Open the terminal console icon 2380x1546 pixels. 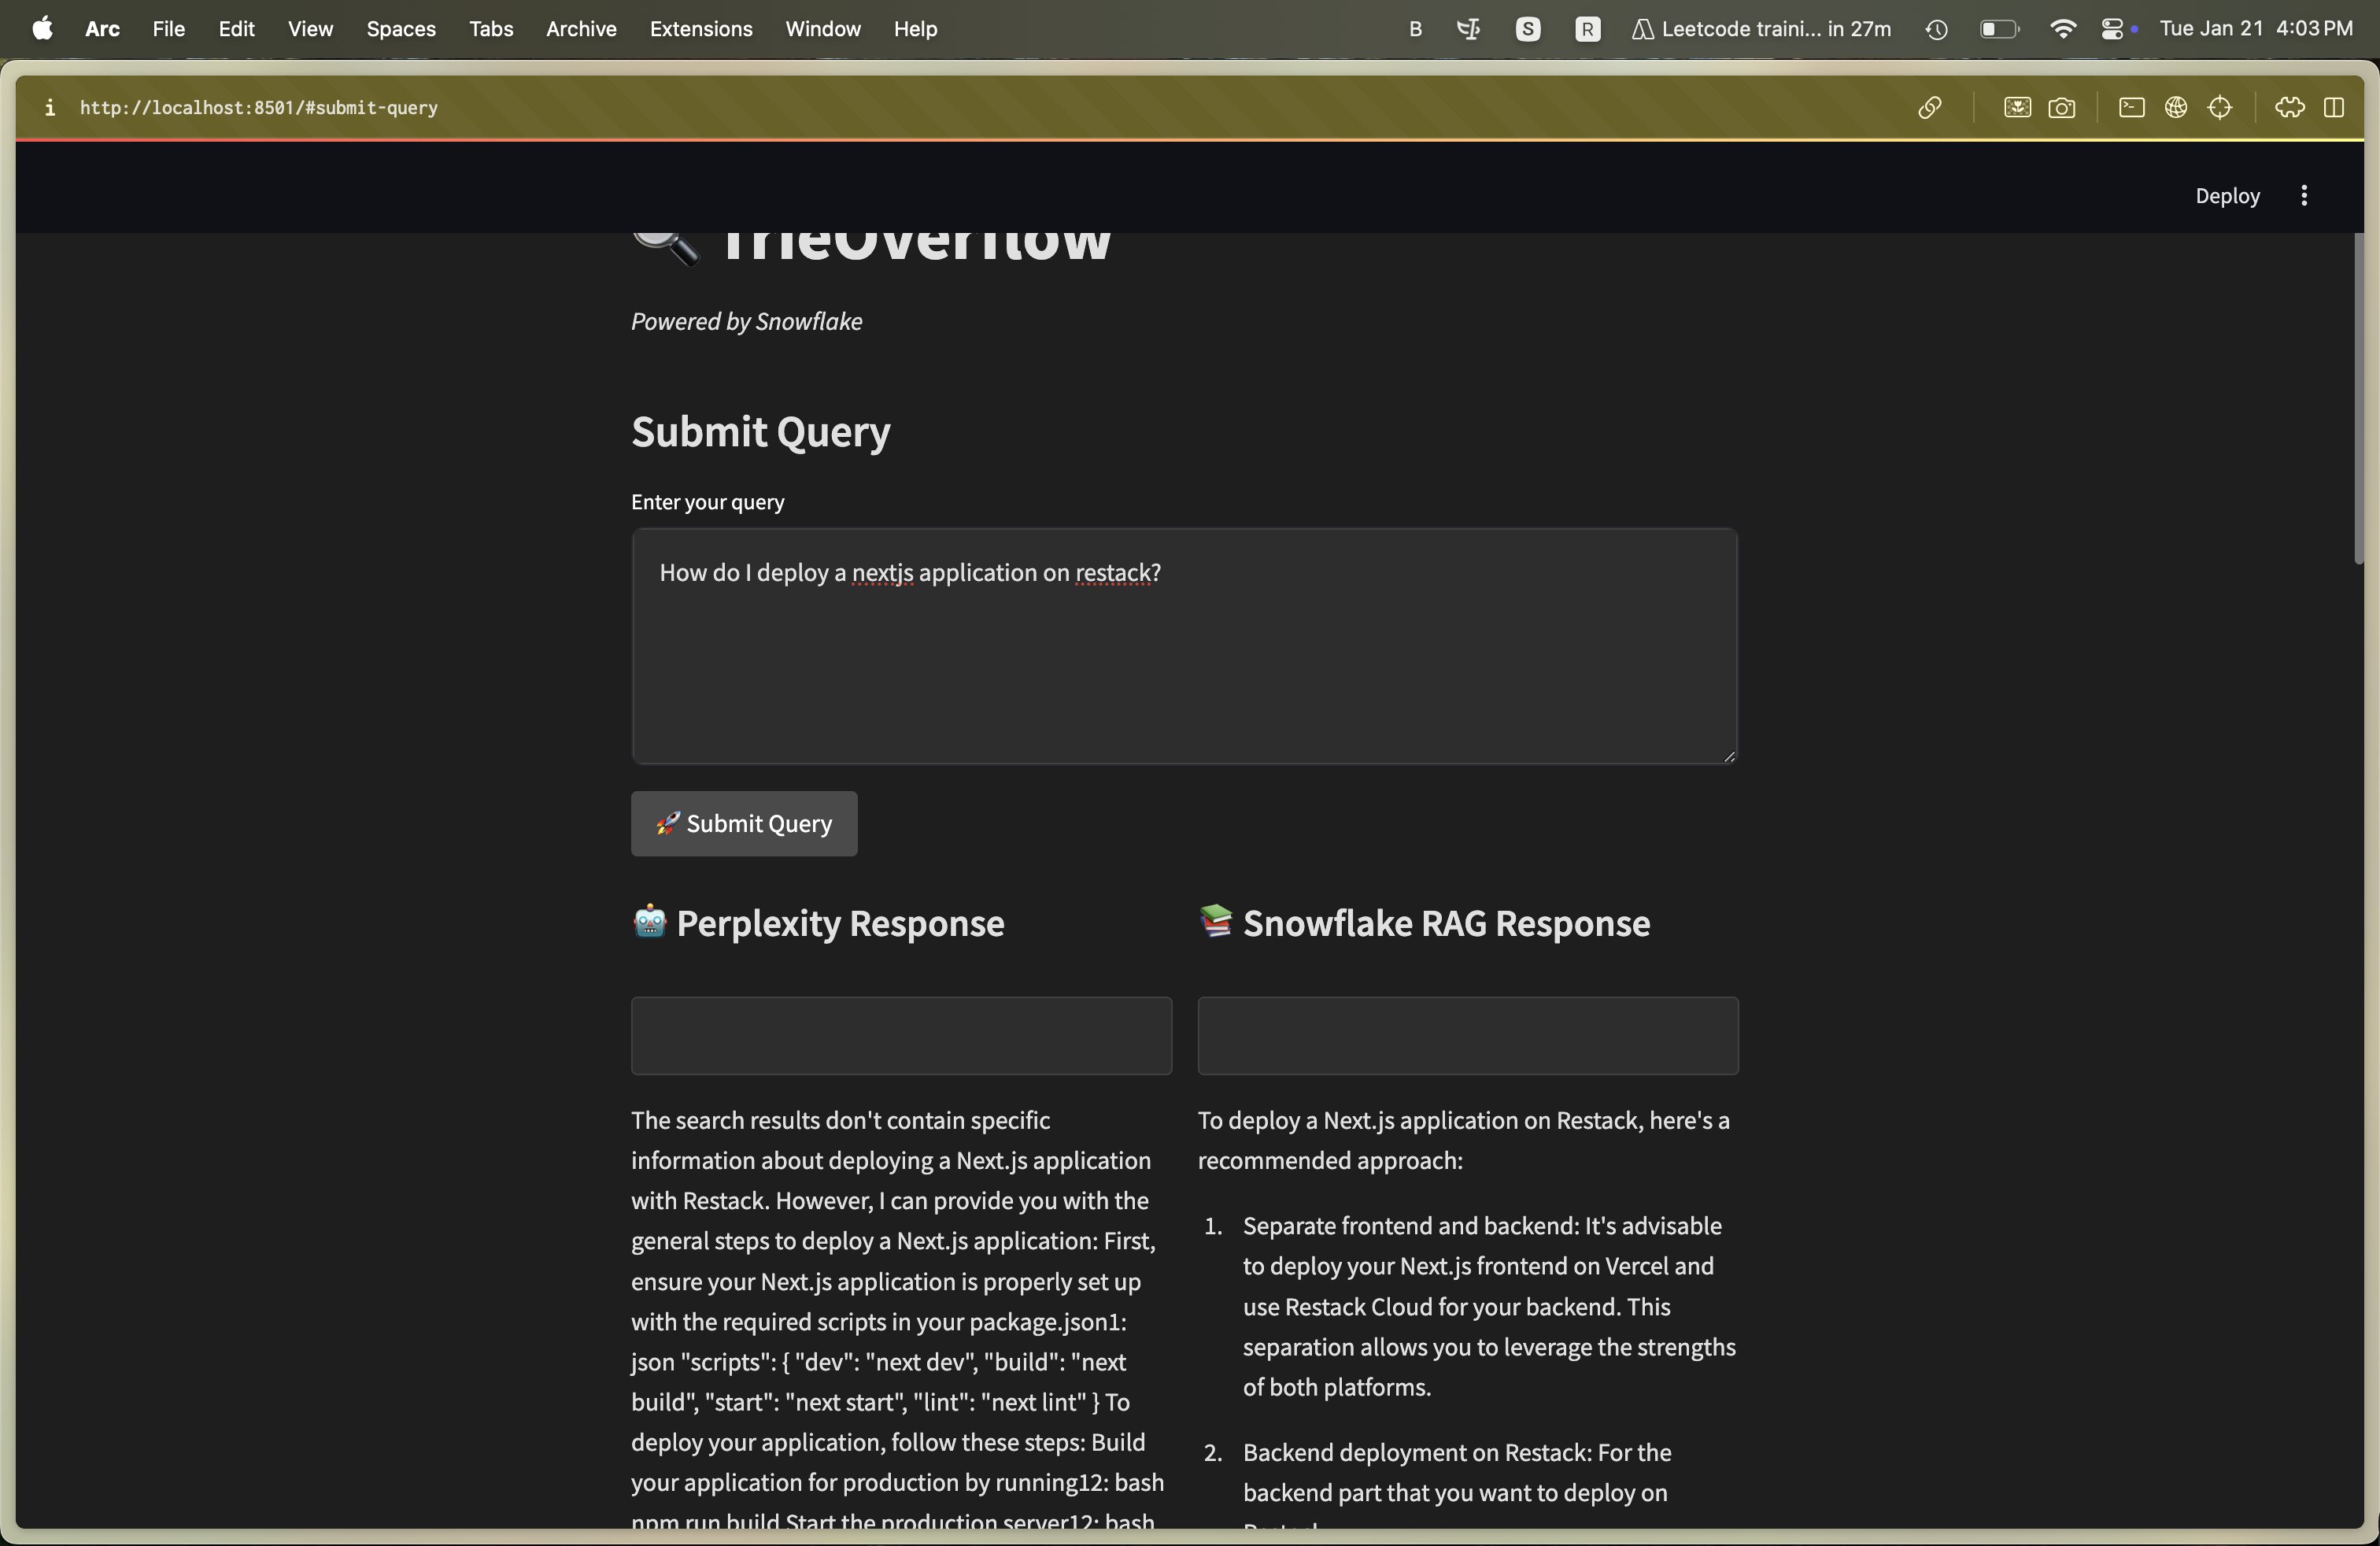point(2131,108)
